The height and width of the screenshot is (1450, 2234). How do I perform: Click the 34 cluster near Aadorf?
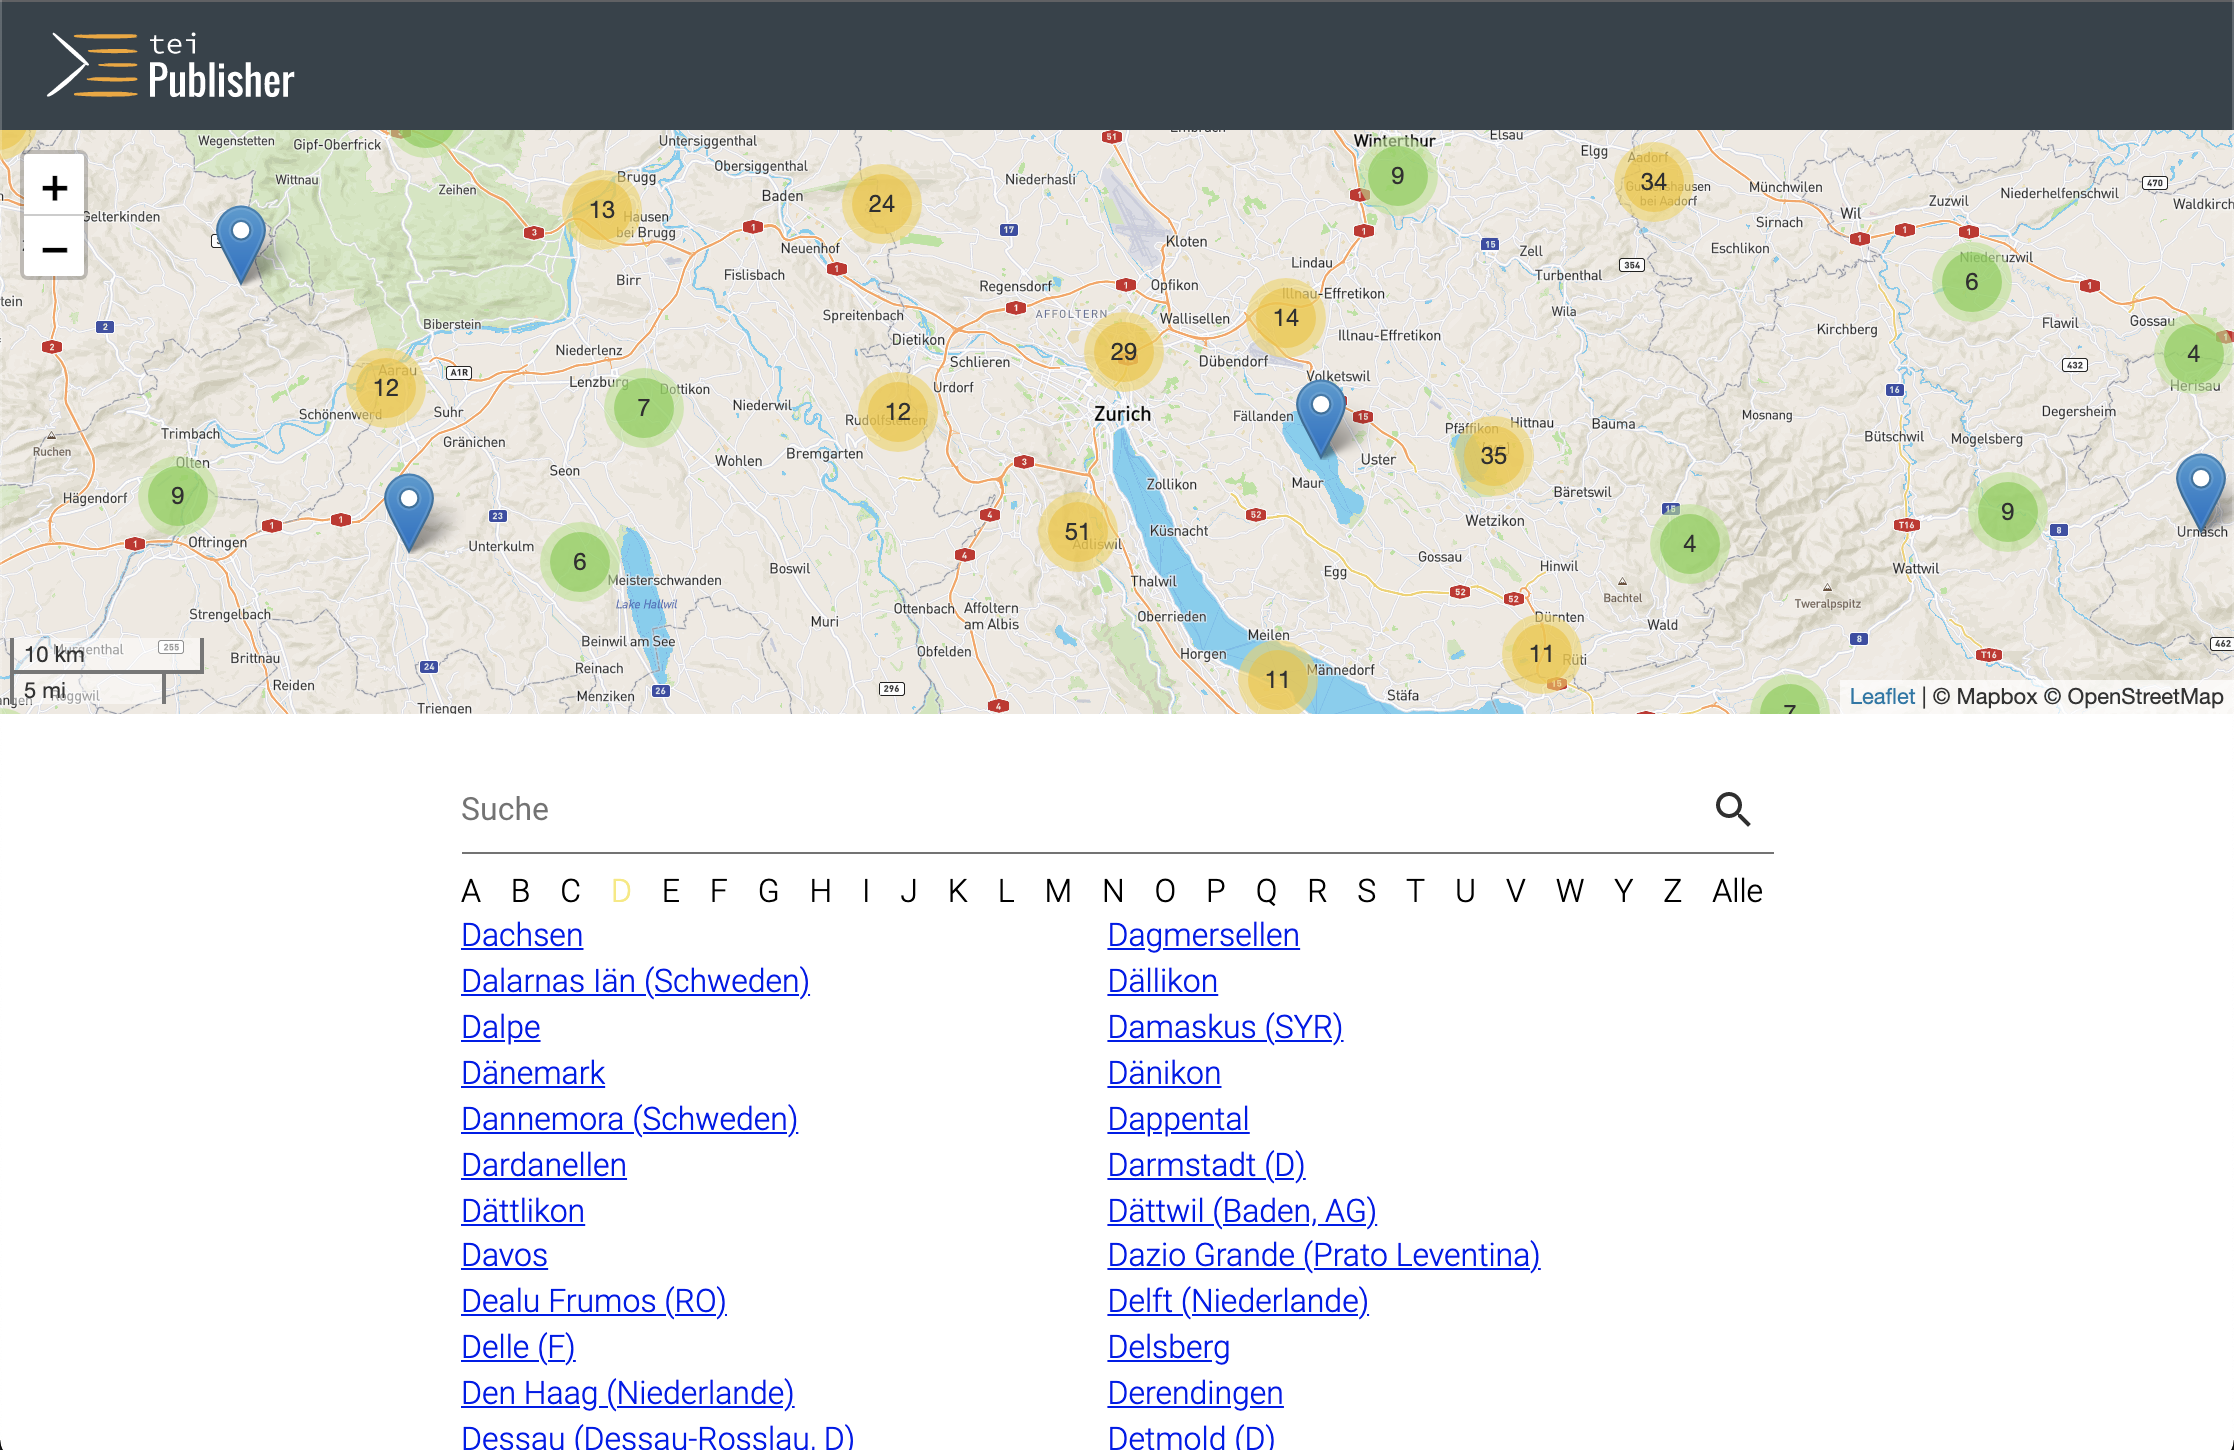(x=1653, y=182)
